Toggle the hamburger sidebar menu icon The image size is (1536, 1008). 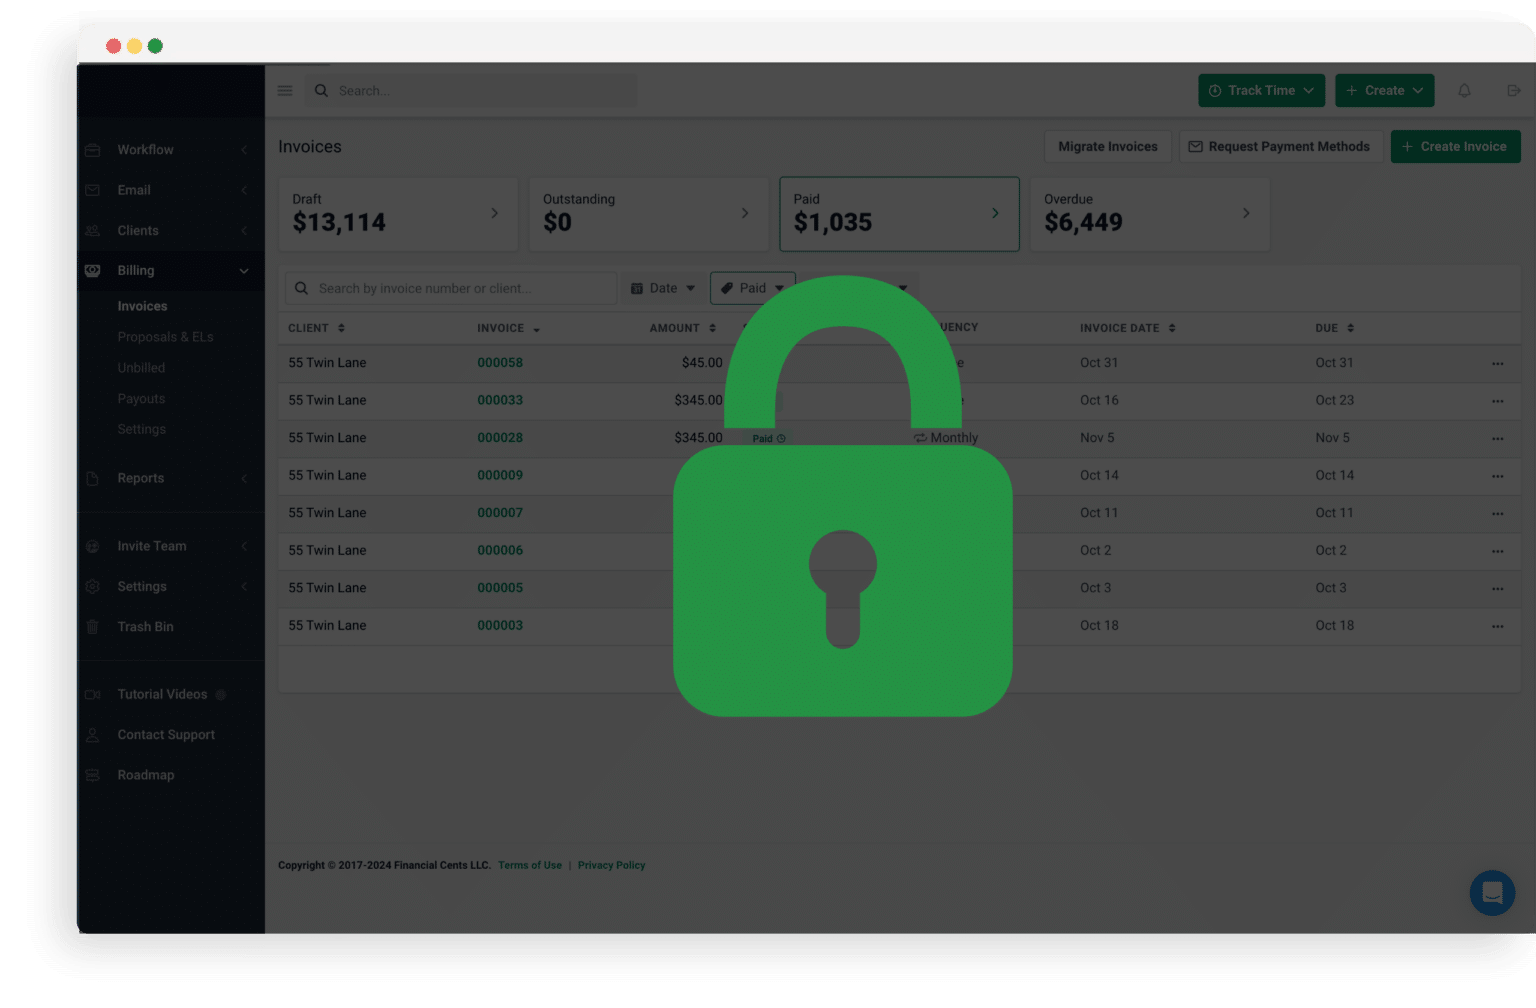click(285, 91)
